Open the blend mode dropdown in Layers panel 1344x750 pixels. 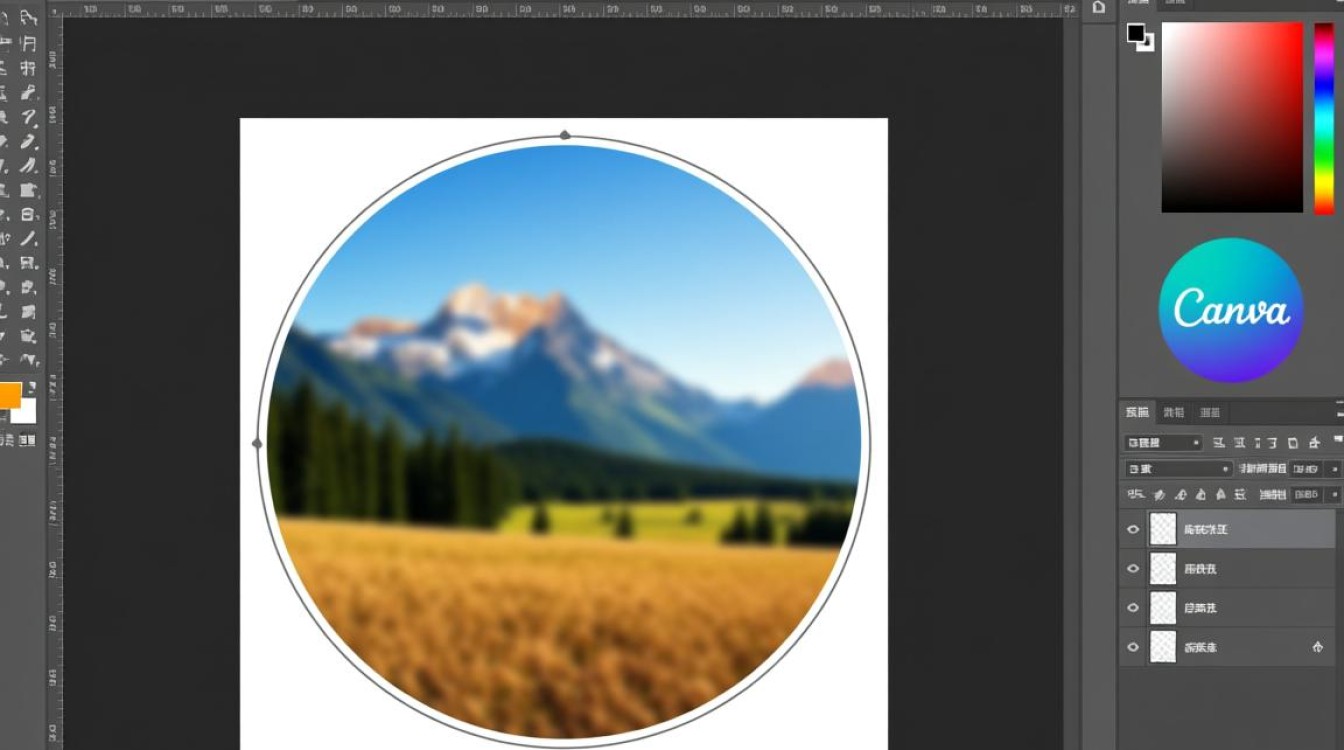(x=1177, y=468)
